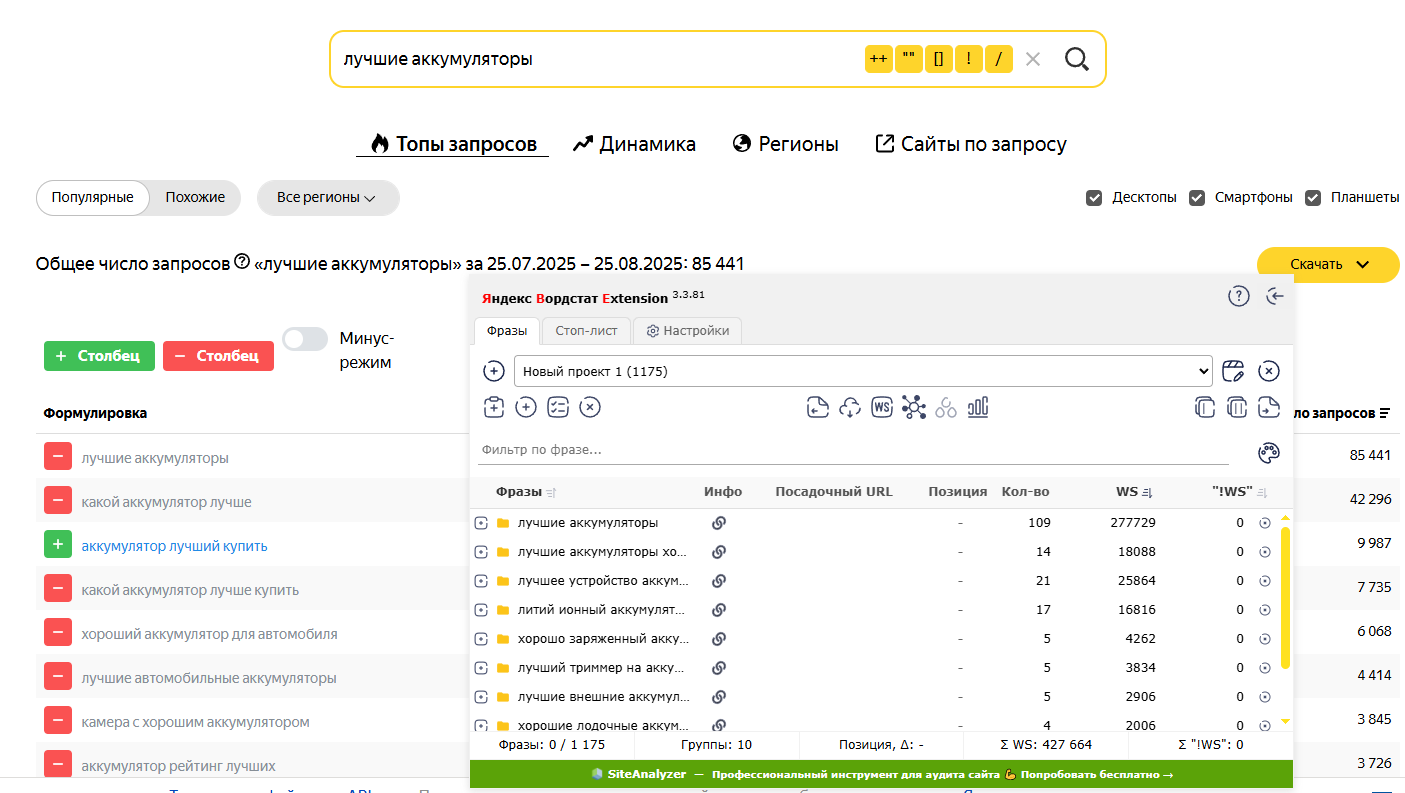This screenshot has width=1405, height=793.
Task: Click the first copy phrases icon
Action: (x=1205, y=407)
